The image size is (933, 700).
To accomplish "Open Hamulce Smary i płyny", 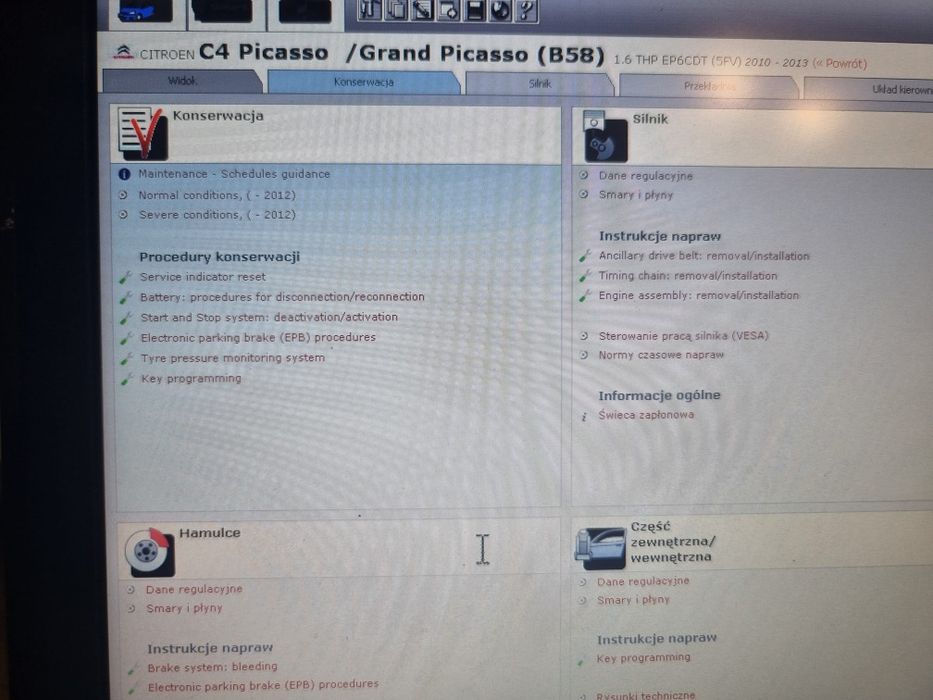I will pos(184,608).
